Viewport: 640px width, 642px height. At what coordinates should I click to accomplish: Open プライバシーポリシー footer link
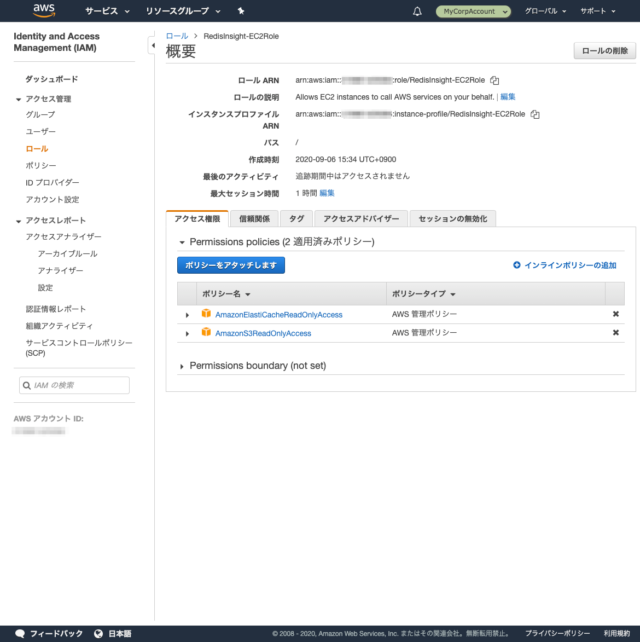click(557, 633)
